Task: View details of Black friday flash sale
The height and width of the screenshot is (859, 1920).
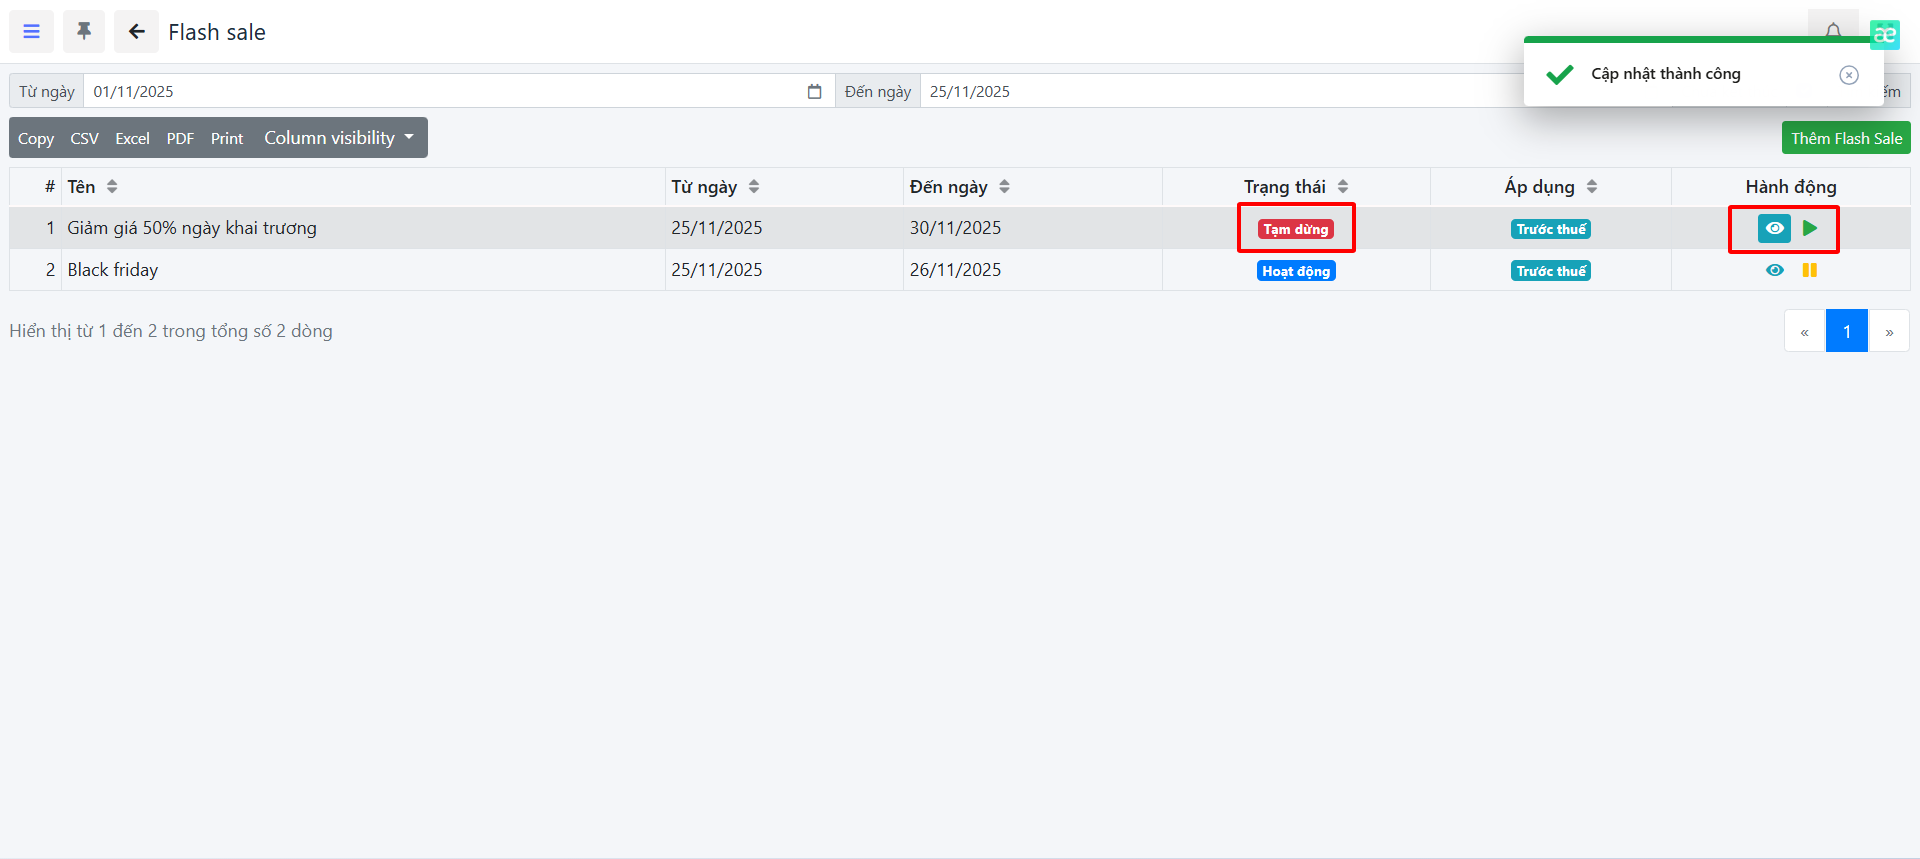Action: [x=1774, y=271]
